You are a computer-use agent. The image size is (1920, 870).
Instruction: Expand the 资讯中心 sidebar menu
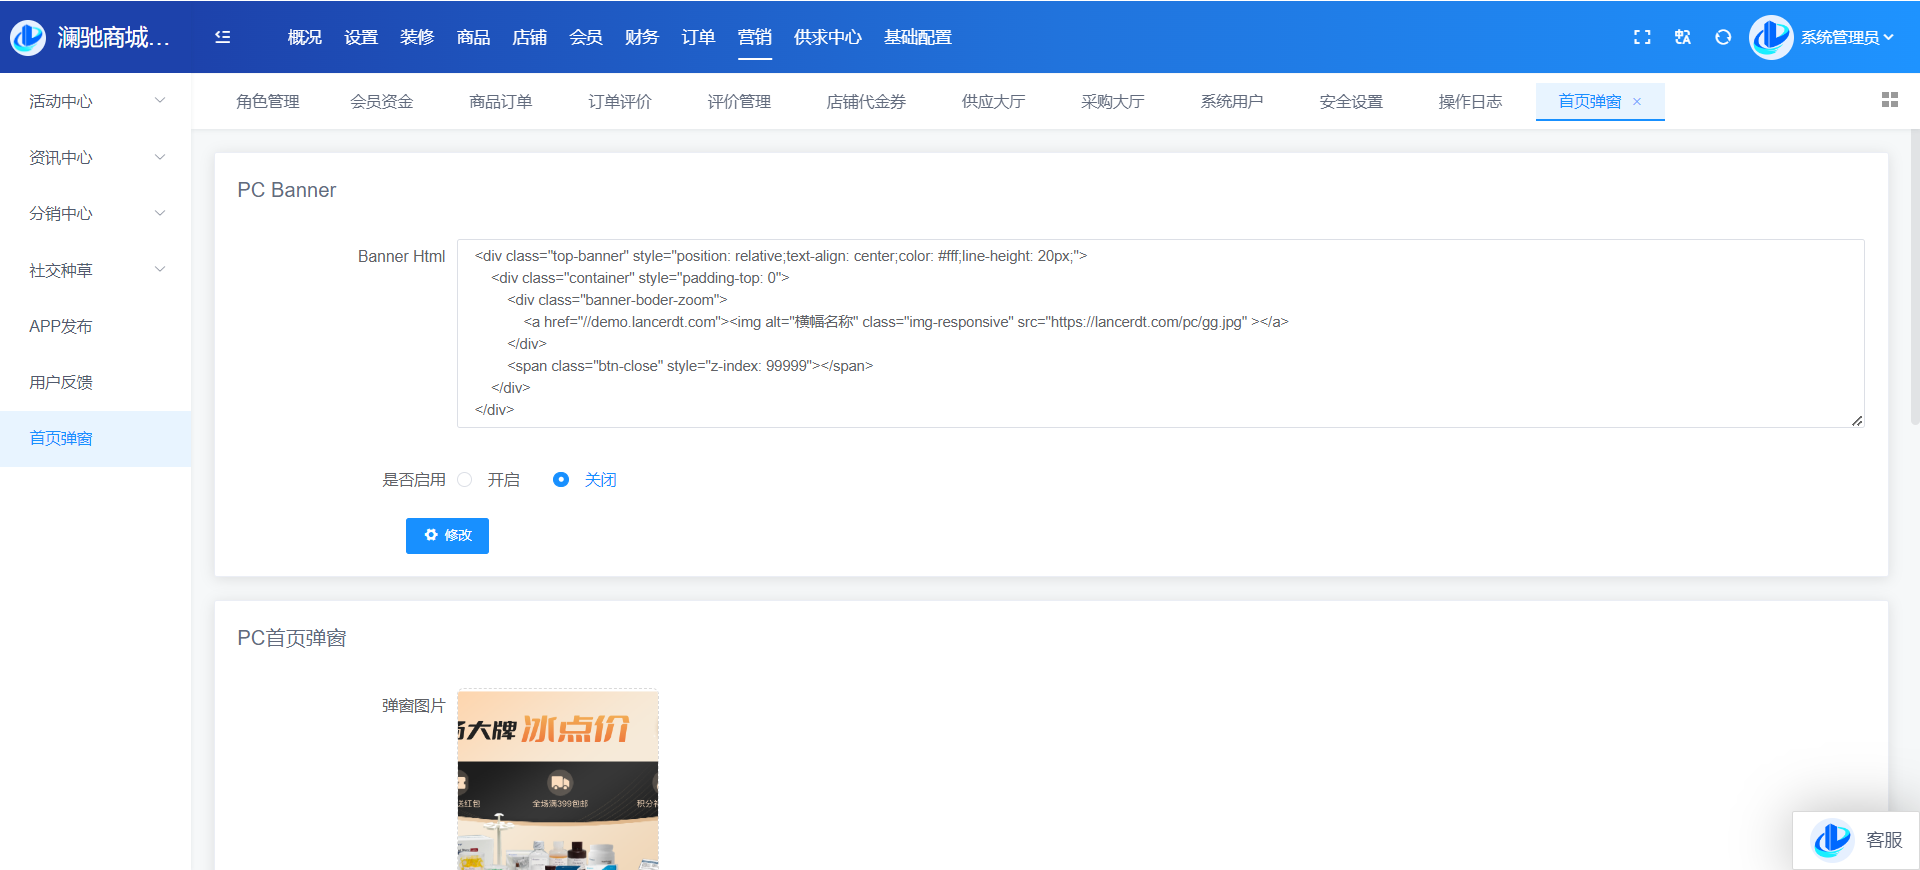tap(95, 157)
